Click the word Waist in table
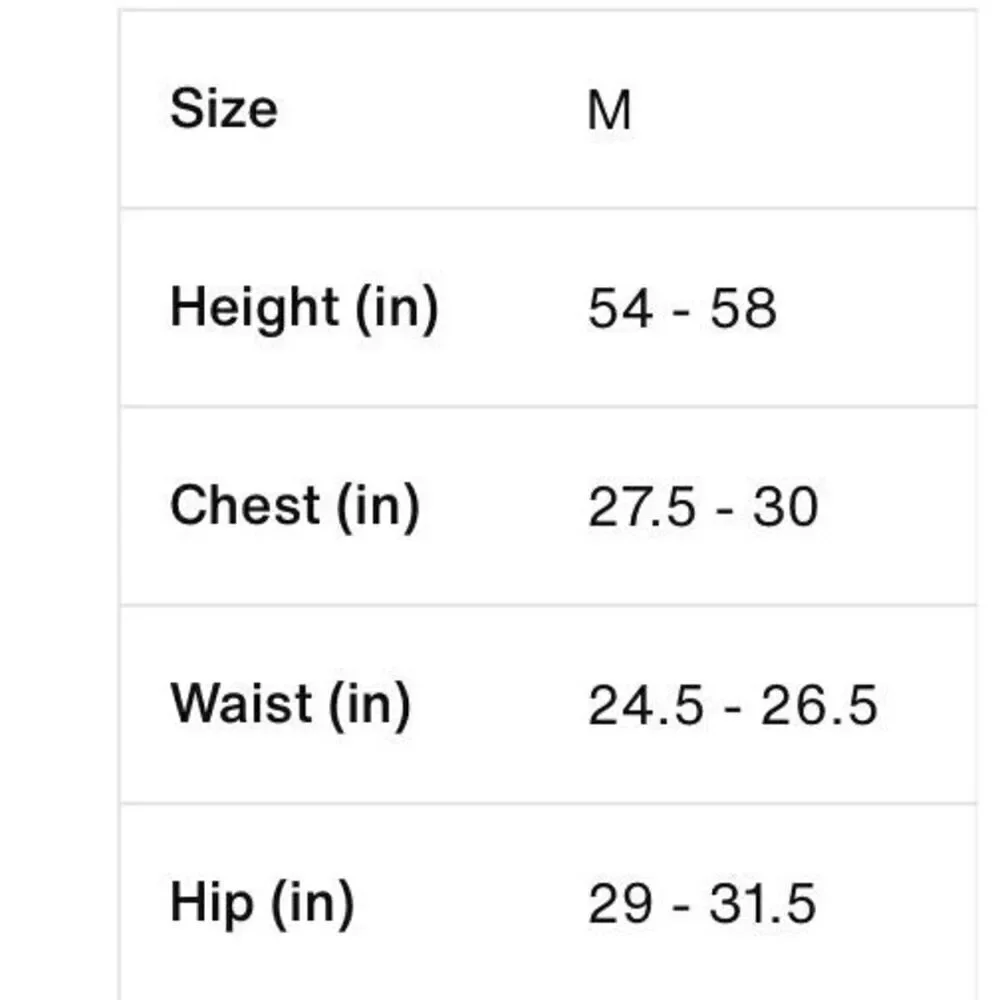 (241, 703)
